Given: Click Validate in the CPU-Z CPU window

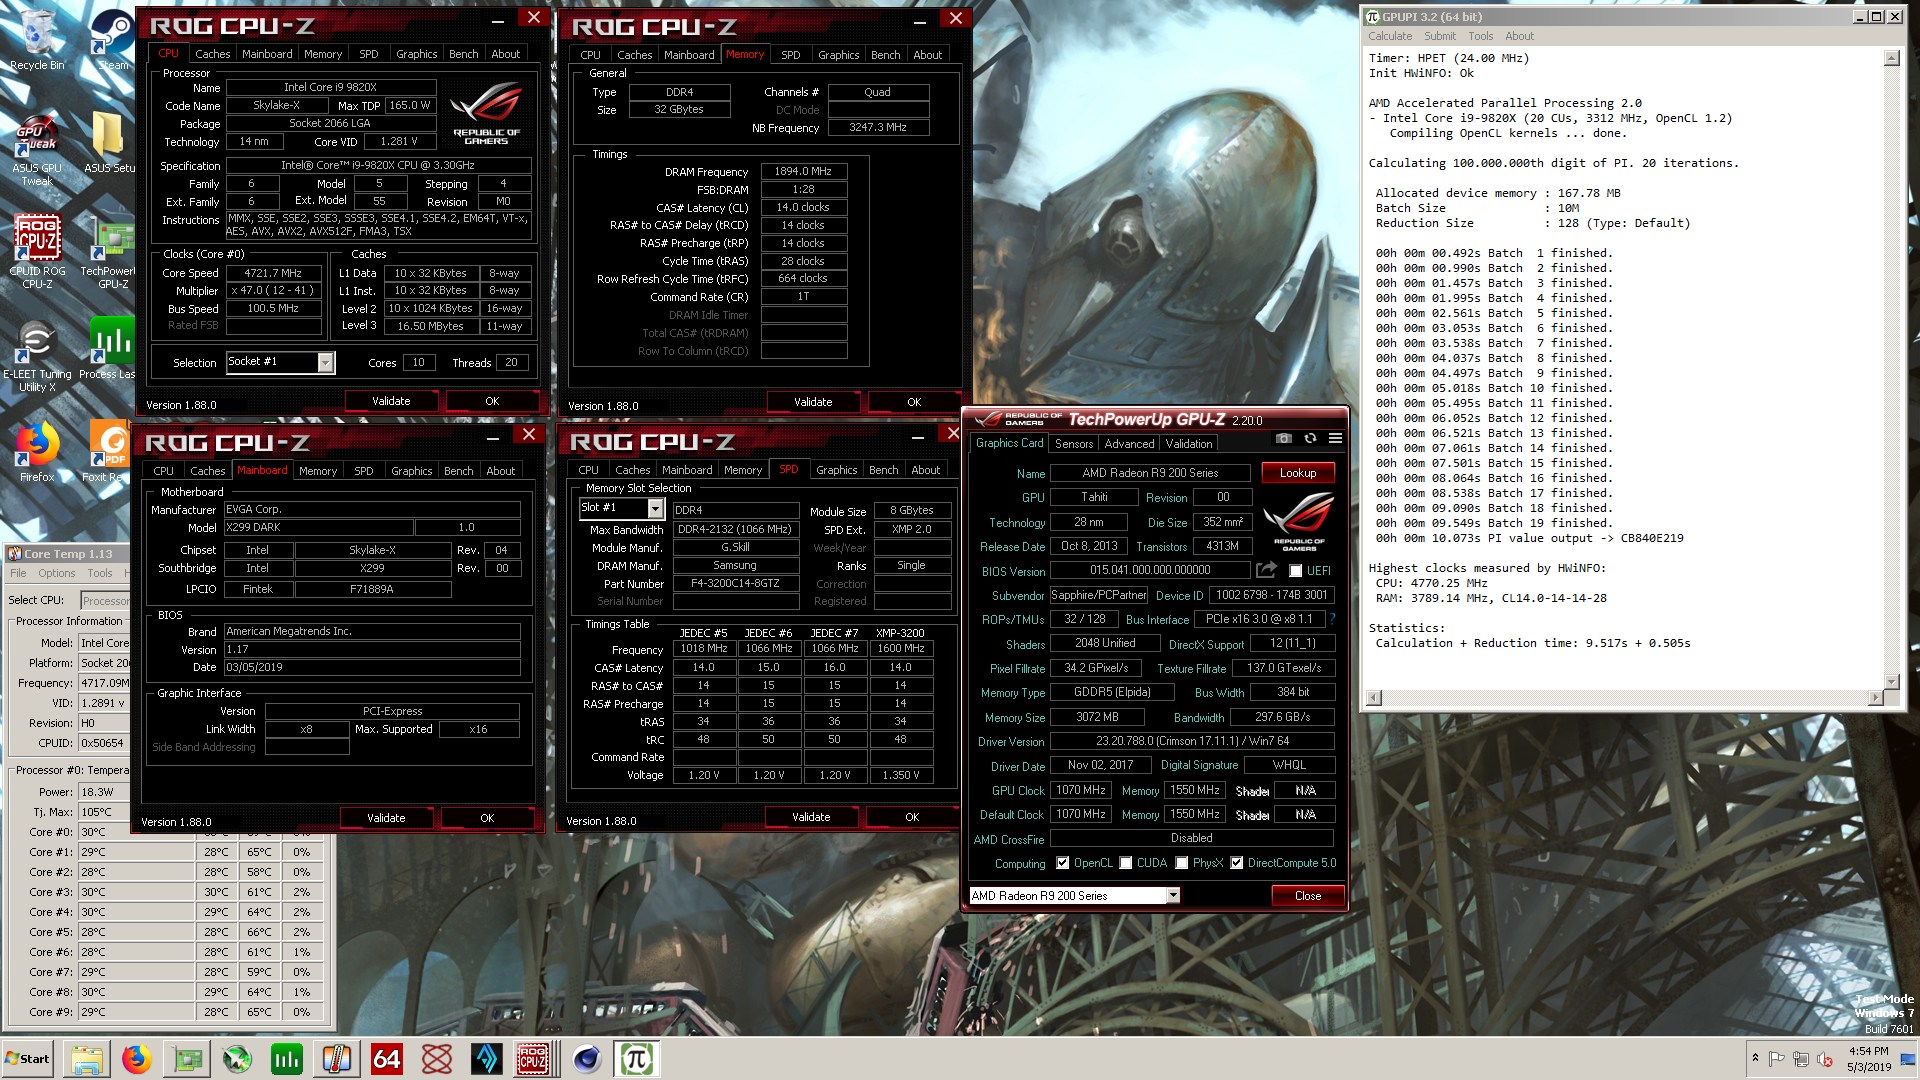Looking at the screenshot, I should tap(391, 401).
